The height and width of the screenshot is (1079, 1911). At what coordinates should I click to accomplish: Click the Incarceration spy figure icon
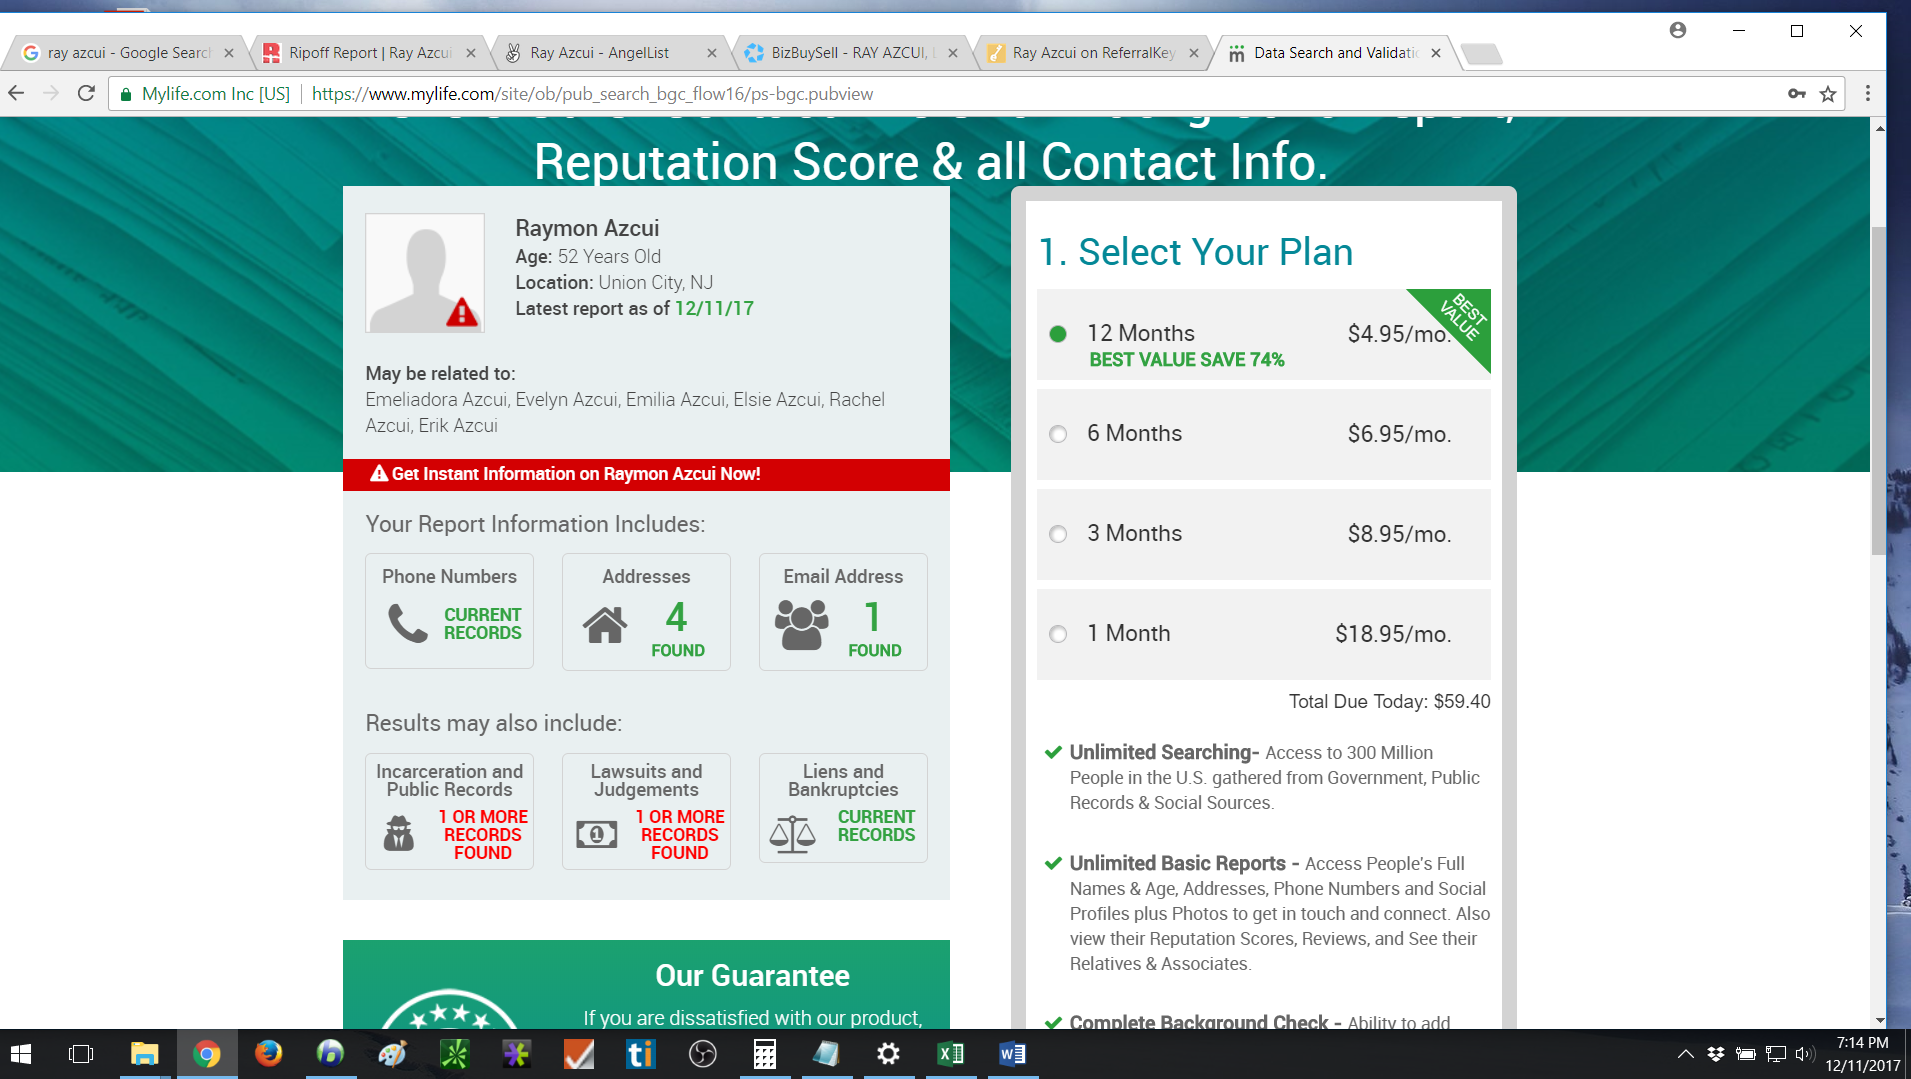click(399, 832)
